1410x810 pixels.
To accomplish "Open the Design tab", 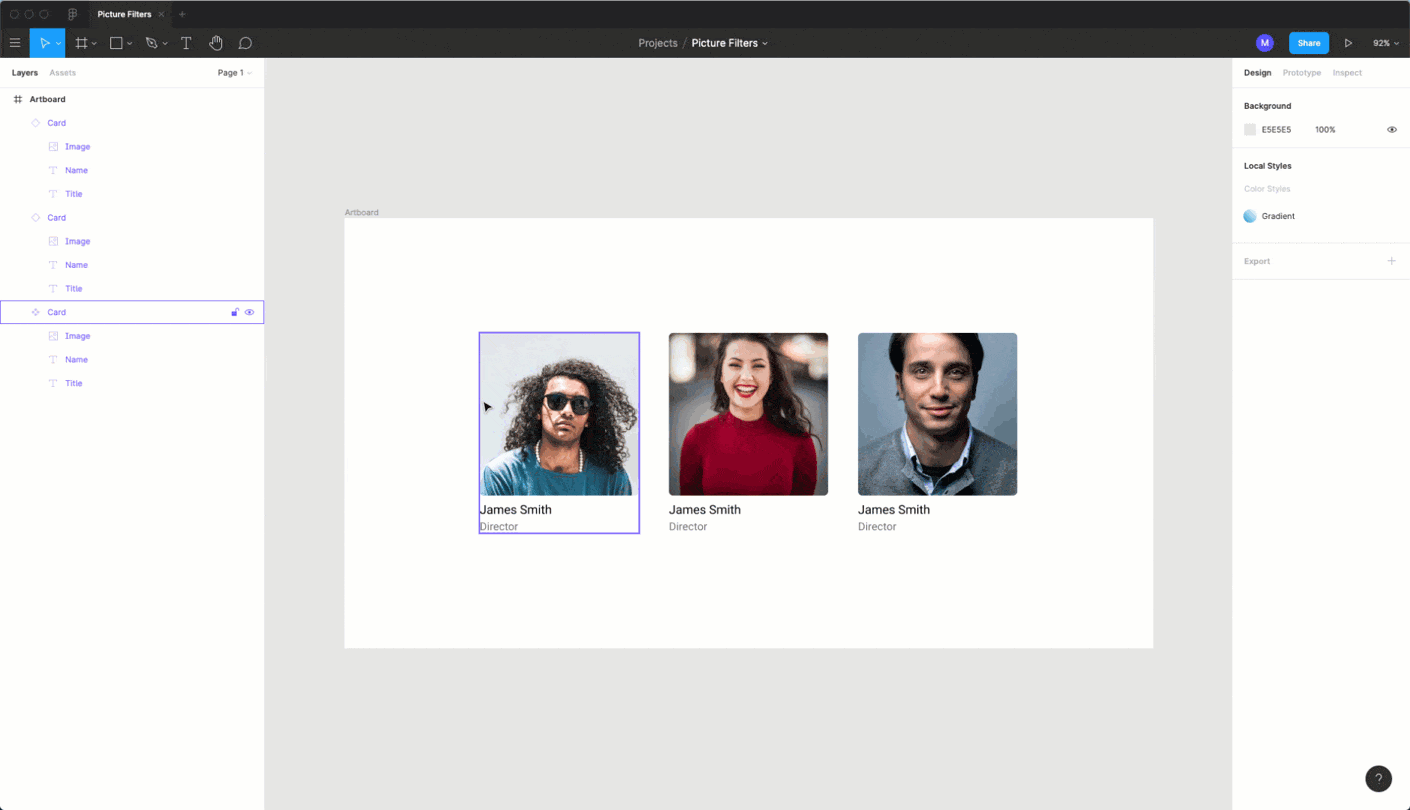I will tap(1257, 73).
